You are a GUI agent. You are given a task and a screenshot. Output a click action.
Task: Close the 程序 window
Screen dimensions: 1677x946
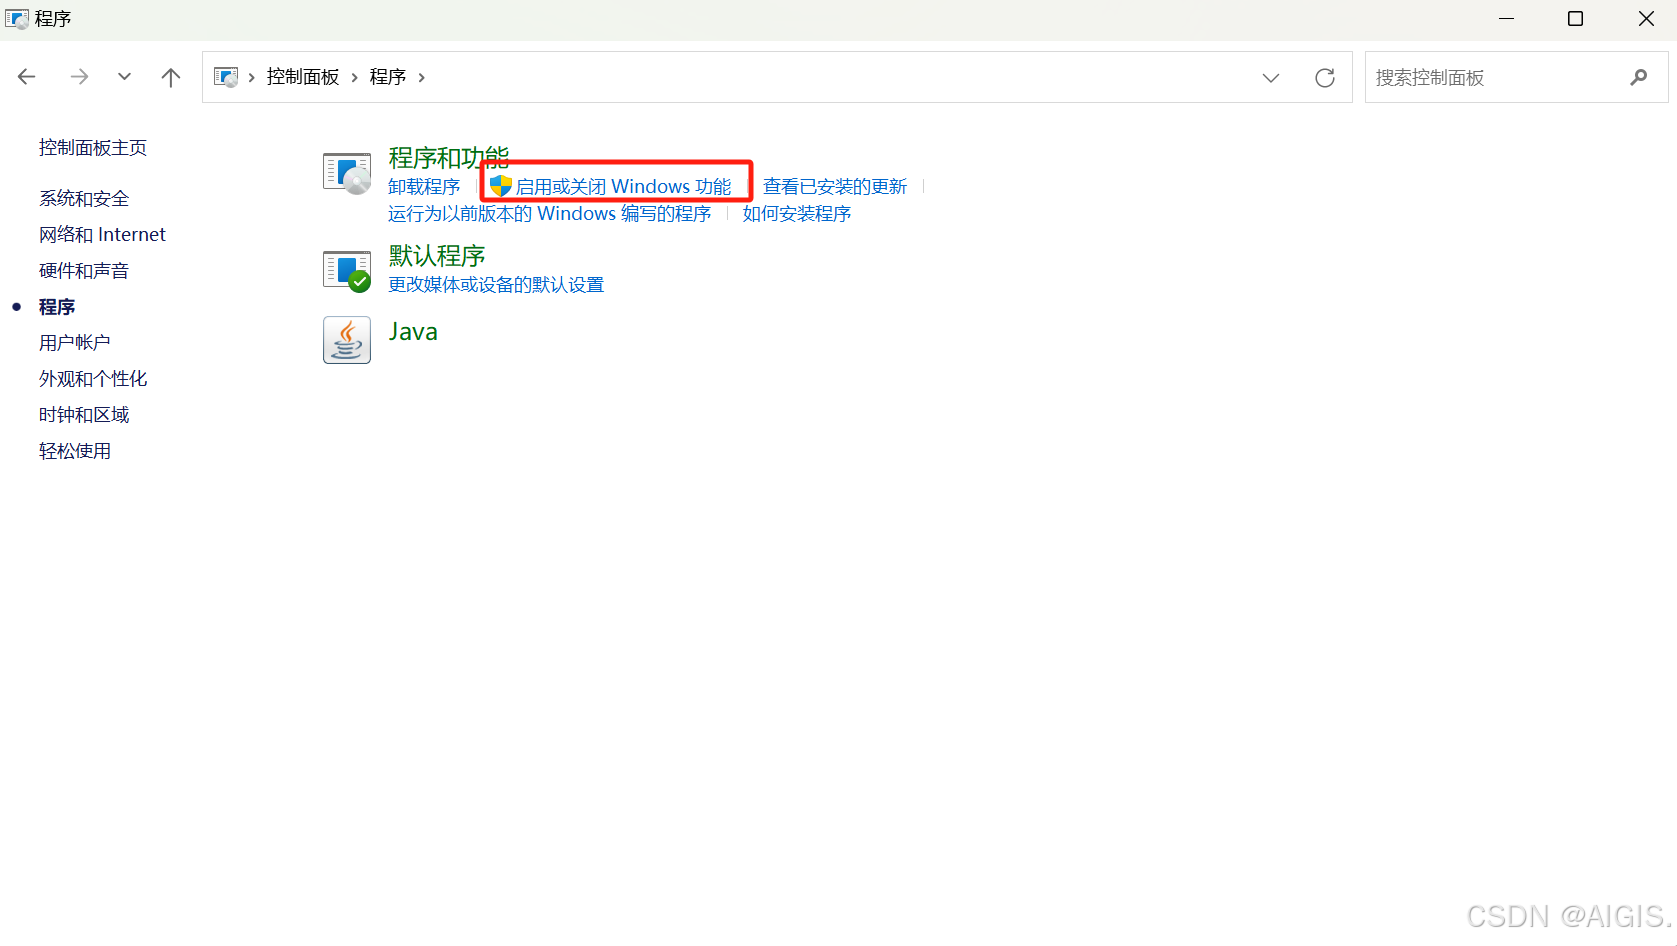[x=1645, y=19]
